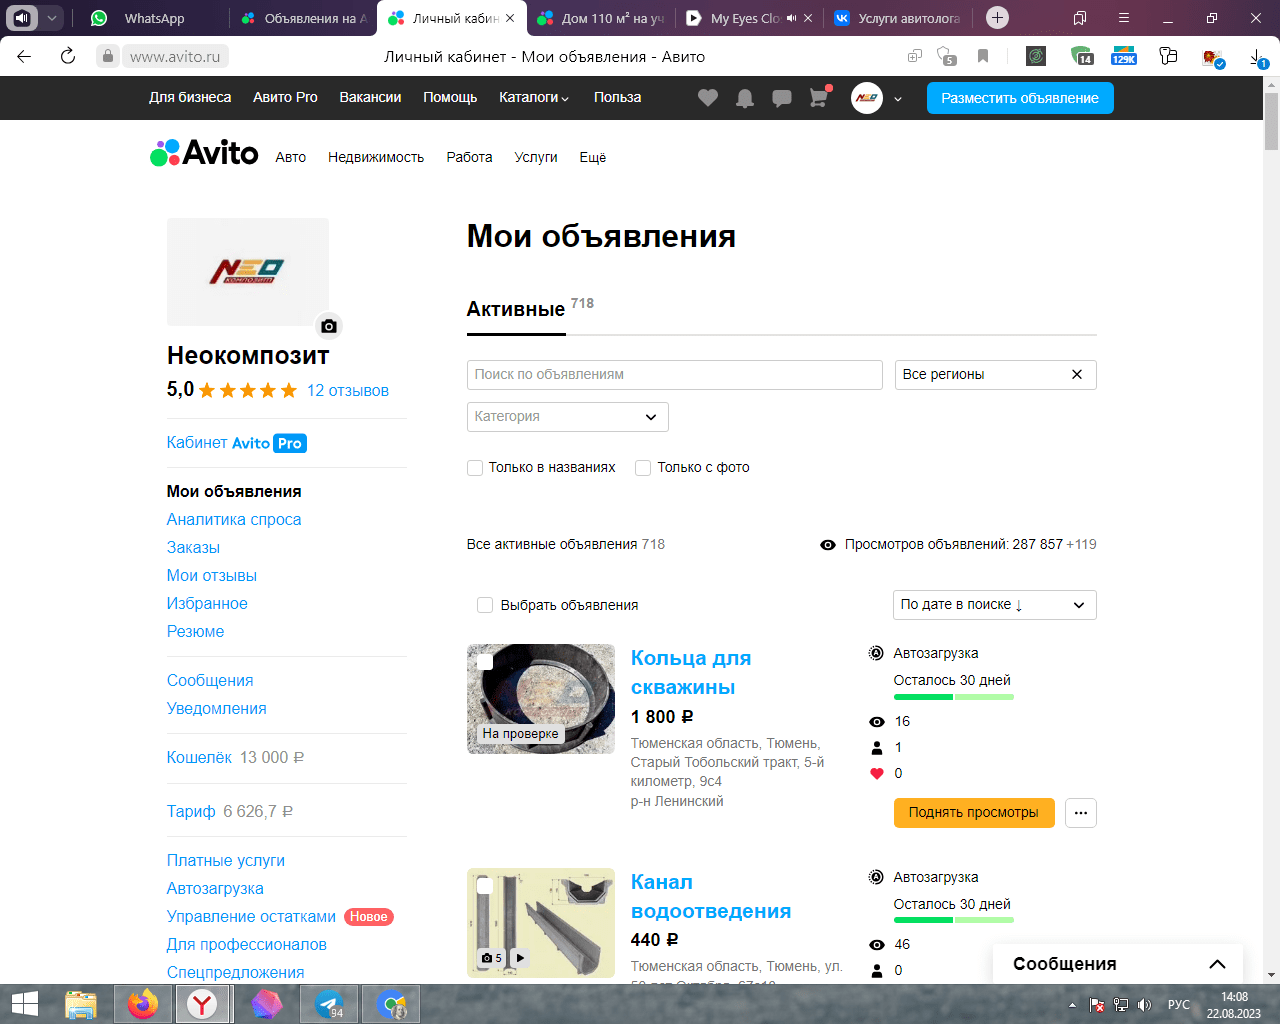The image size is (1280, 1024).
Task: Click Поднять просмотры for Кольца для скважины
Action: pyautogui.click(x=973, y=813)
